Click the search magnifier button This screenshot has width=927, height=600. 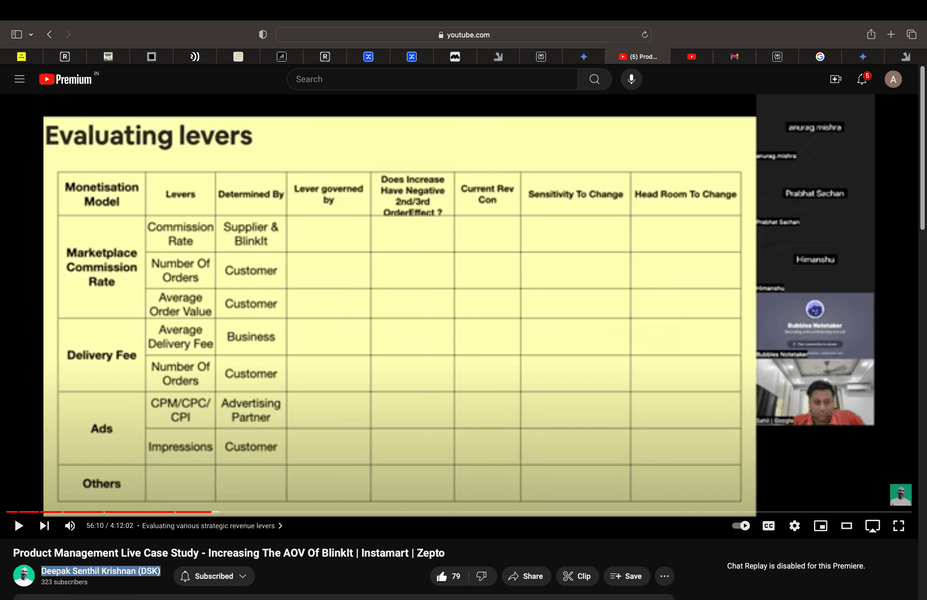[595, 79]
